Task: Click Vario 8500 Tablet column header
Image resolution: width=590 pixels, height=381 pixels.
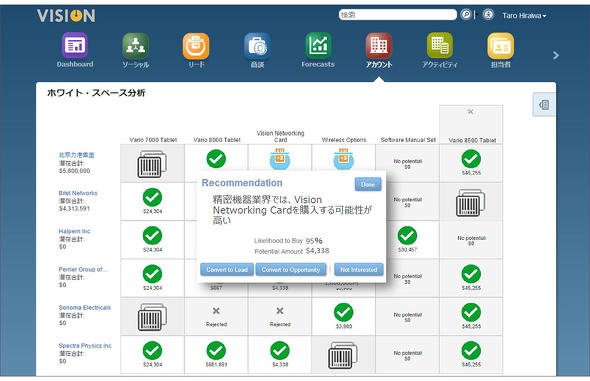Action: point(472,140)
